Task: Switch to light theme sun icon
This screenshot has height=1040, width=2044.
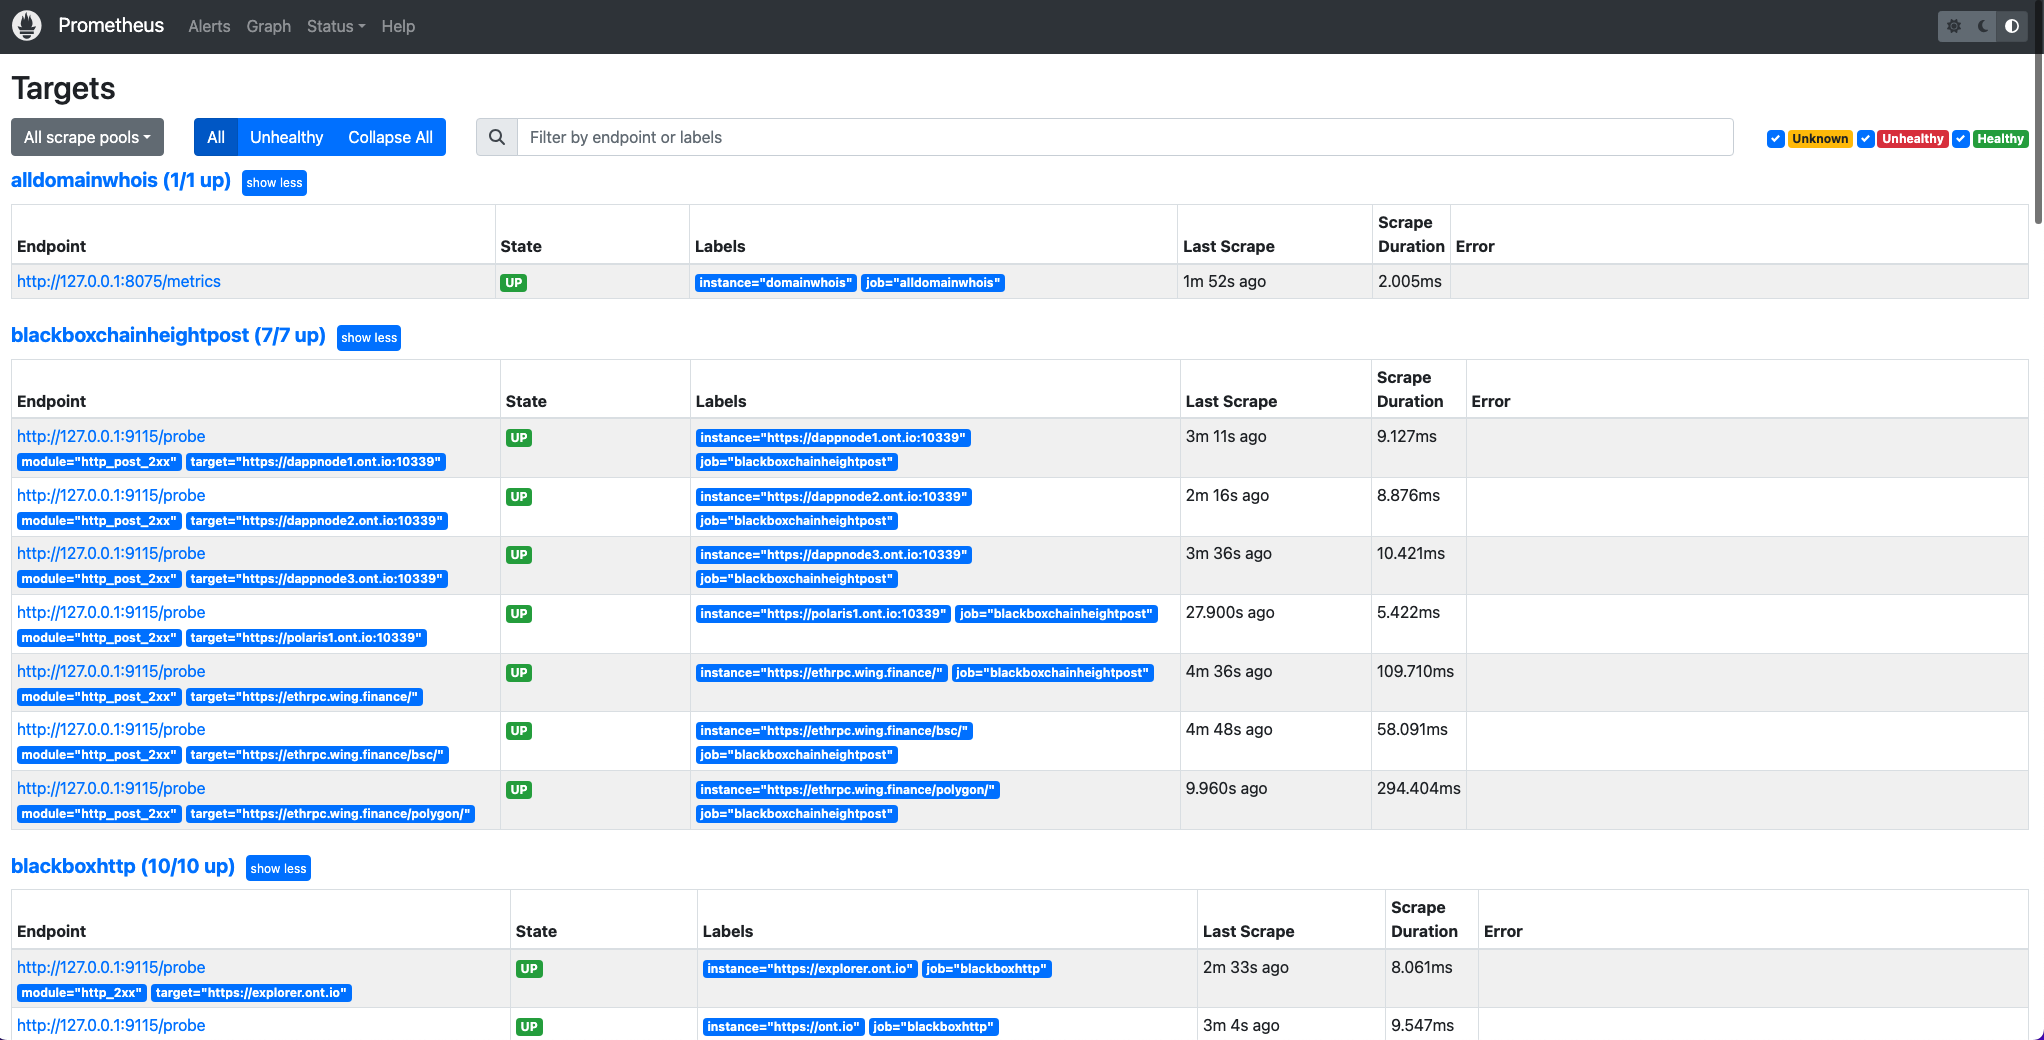Action: click(1953, 26)
